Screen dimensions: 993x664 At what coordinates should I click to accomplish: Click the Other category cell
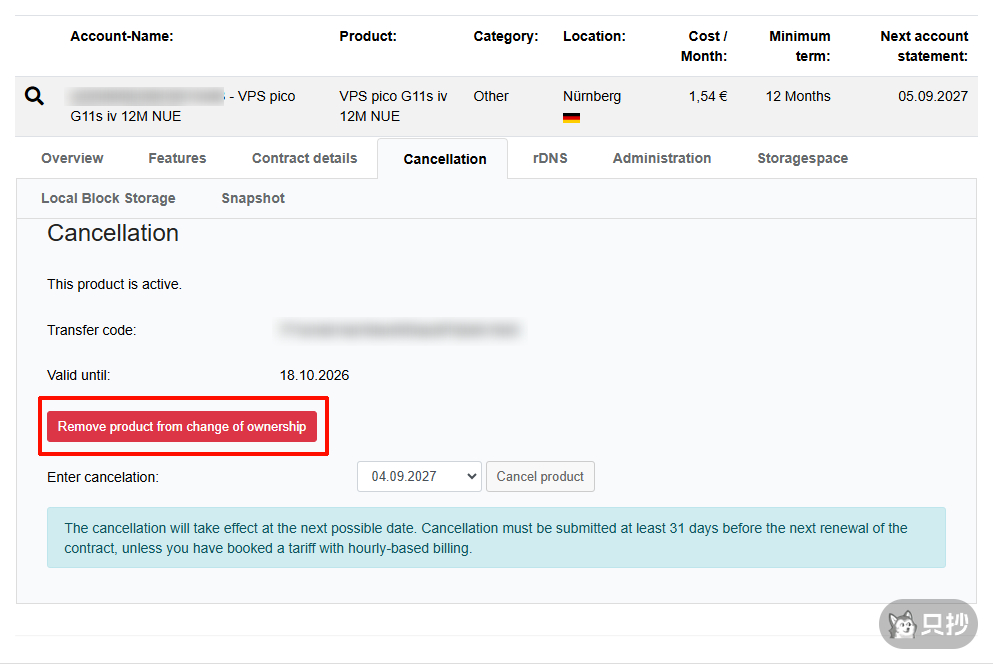click(x=491, y=96)
